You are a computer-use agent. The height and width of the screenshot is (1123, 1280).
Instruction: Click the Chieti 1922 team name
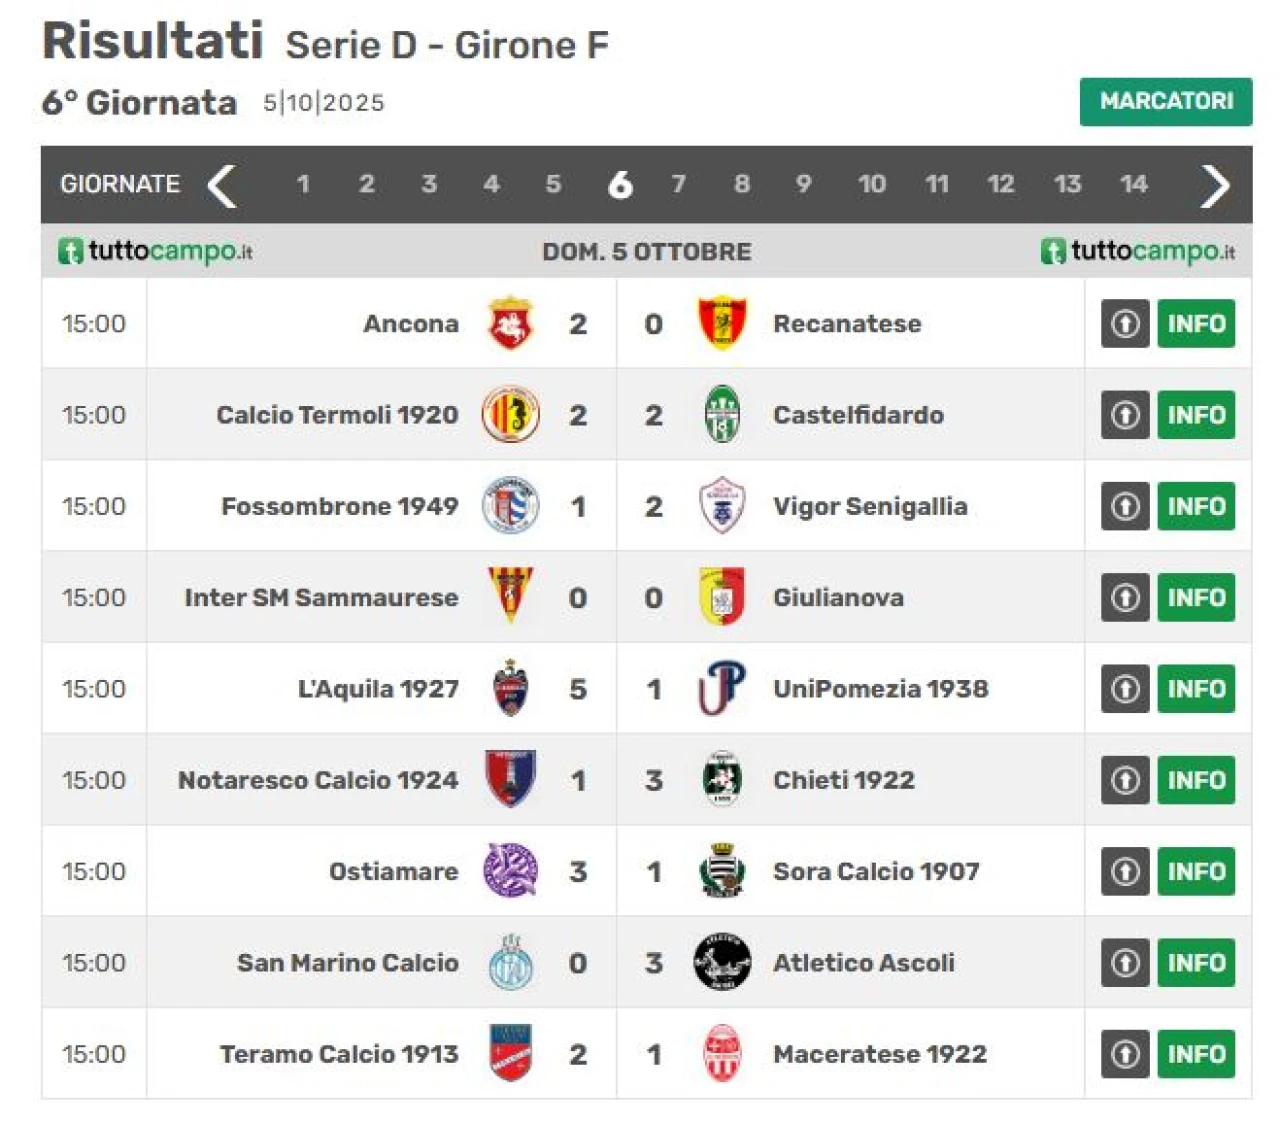point(843,780)
